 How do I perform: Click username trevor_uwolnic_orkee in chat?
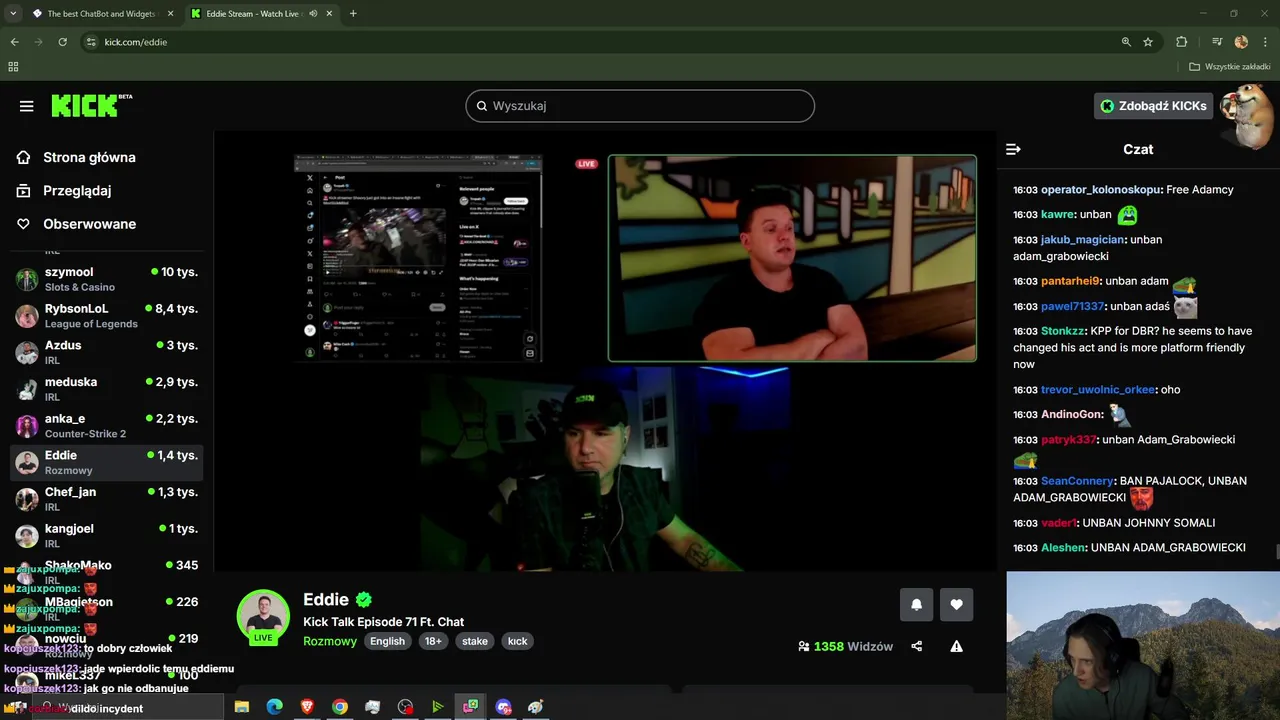click(1098, 390)
